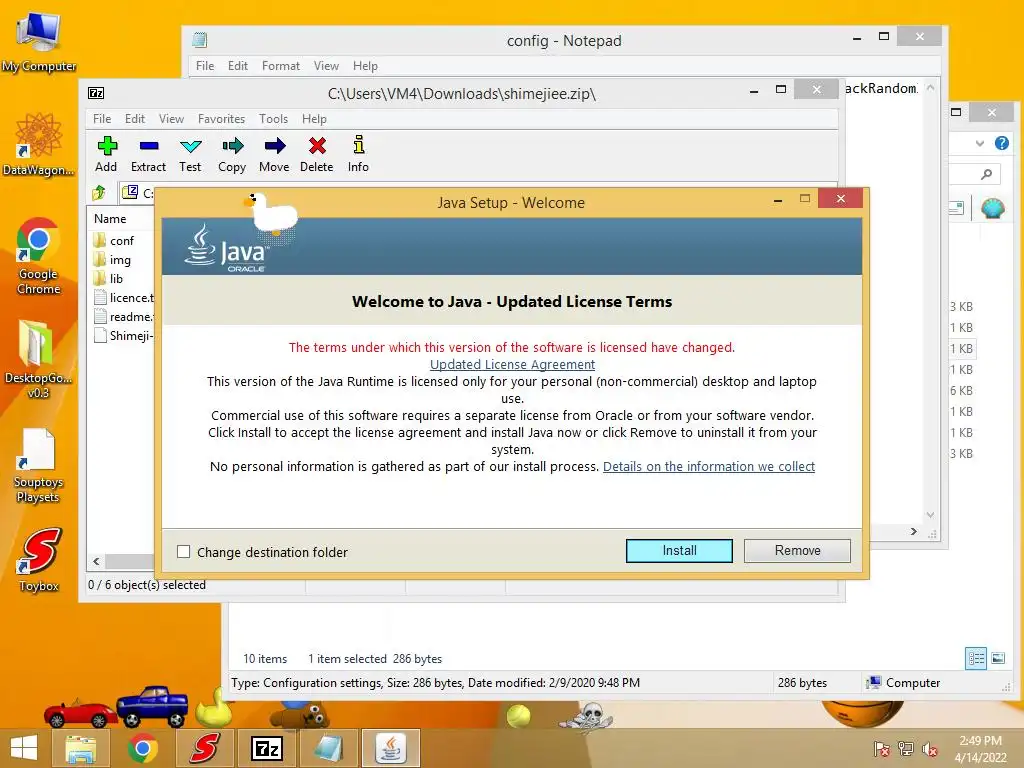Click the network tray icon
Image resolution: width=1024 pixels, height=768 pixels.
pyautogui.click(x=906, y=749)
